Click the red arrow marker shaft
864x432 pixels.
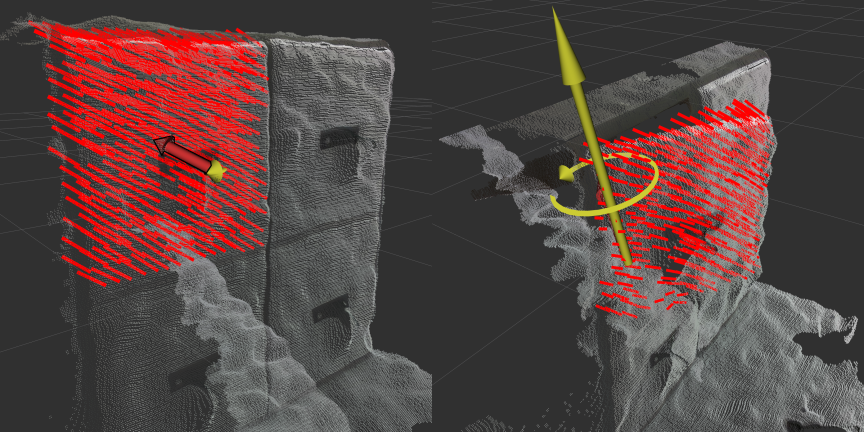pos(188,156)
